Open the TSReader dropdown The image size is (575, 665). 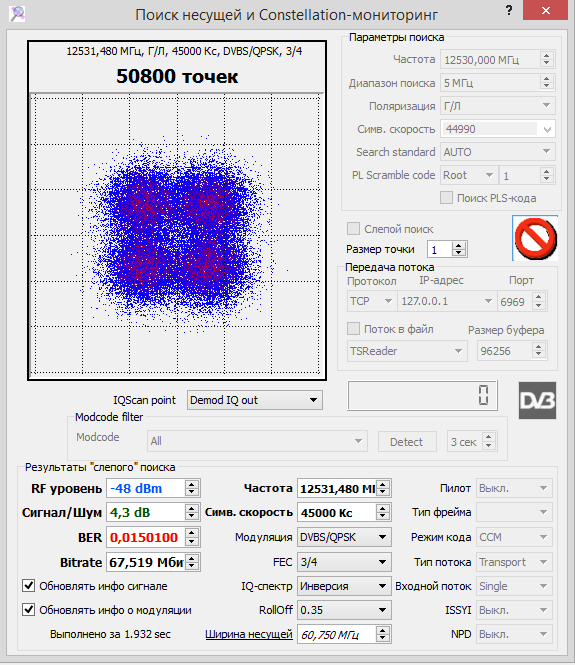[x=407, y=351]
